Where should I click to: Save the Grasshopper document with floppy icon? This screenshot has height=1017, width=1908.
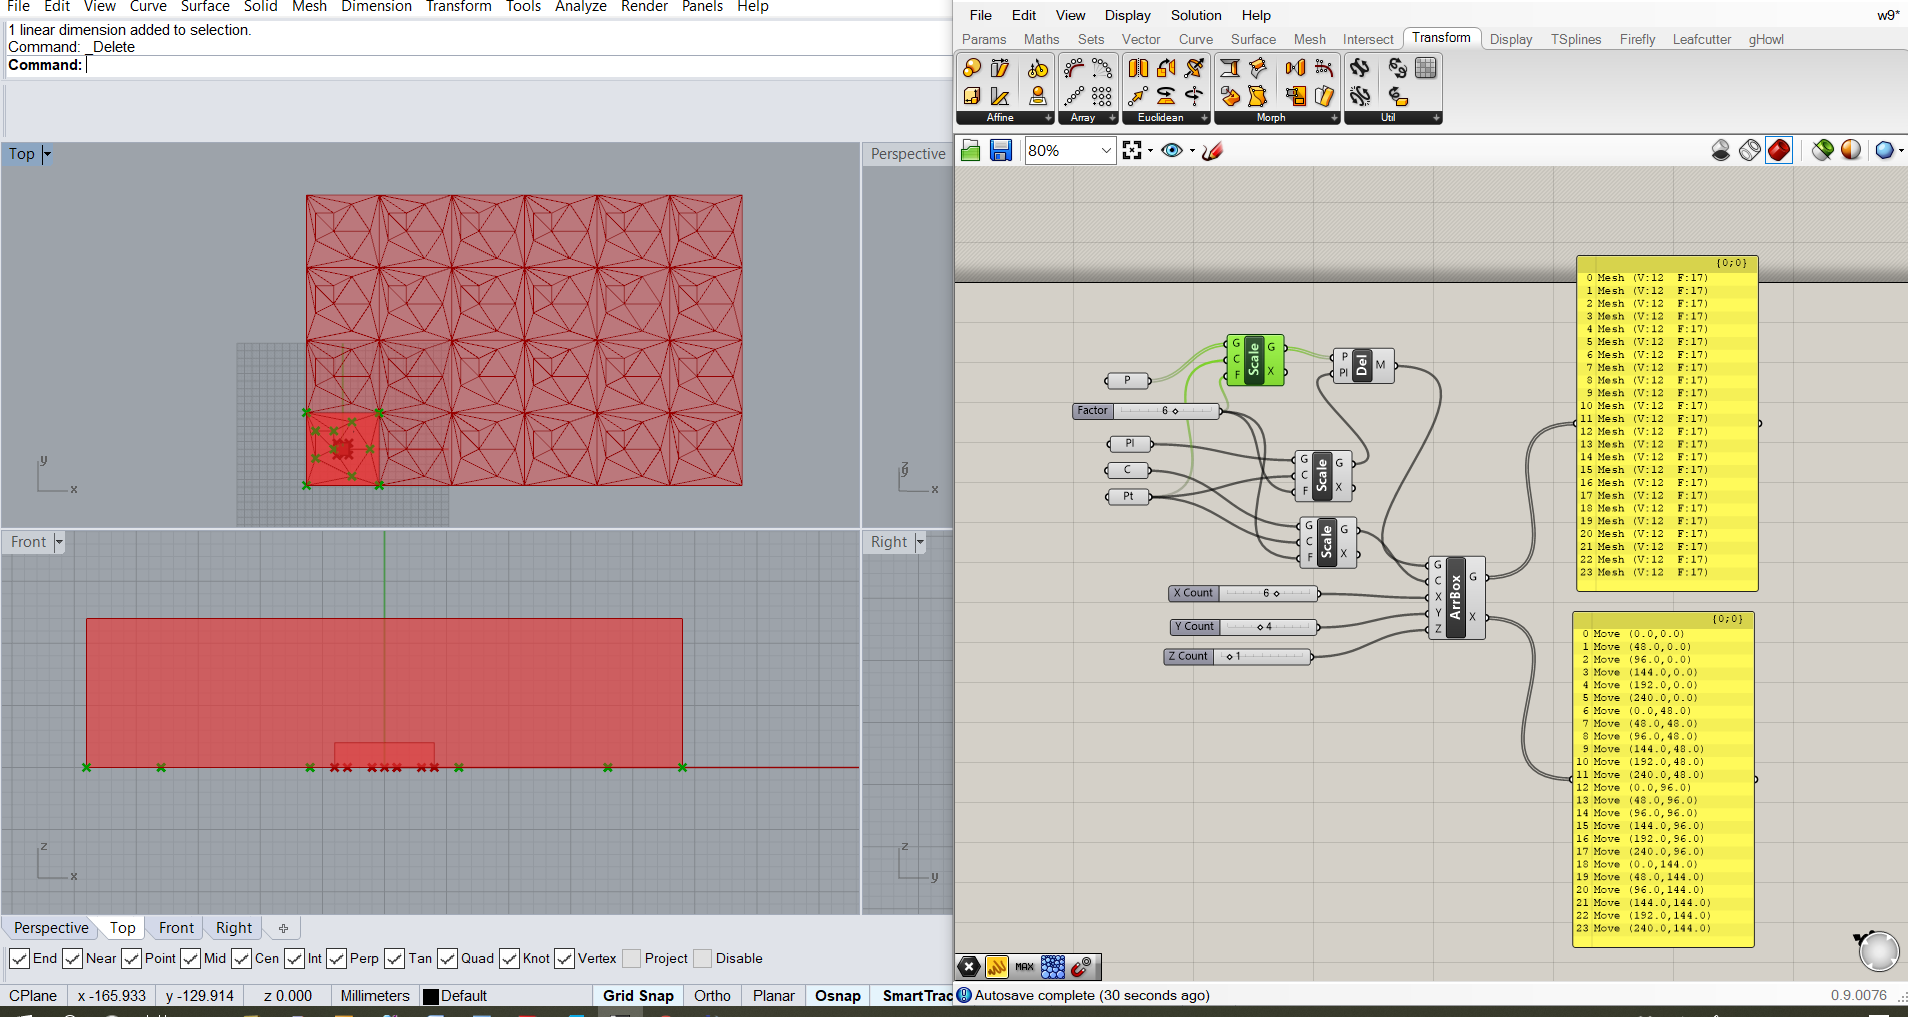(1001, 150)
